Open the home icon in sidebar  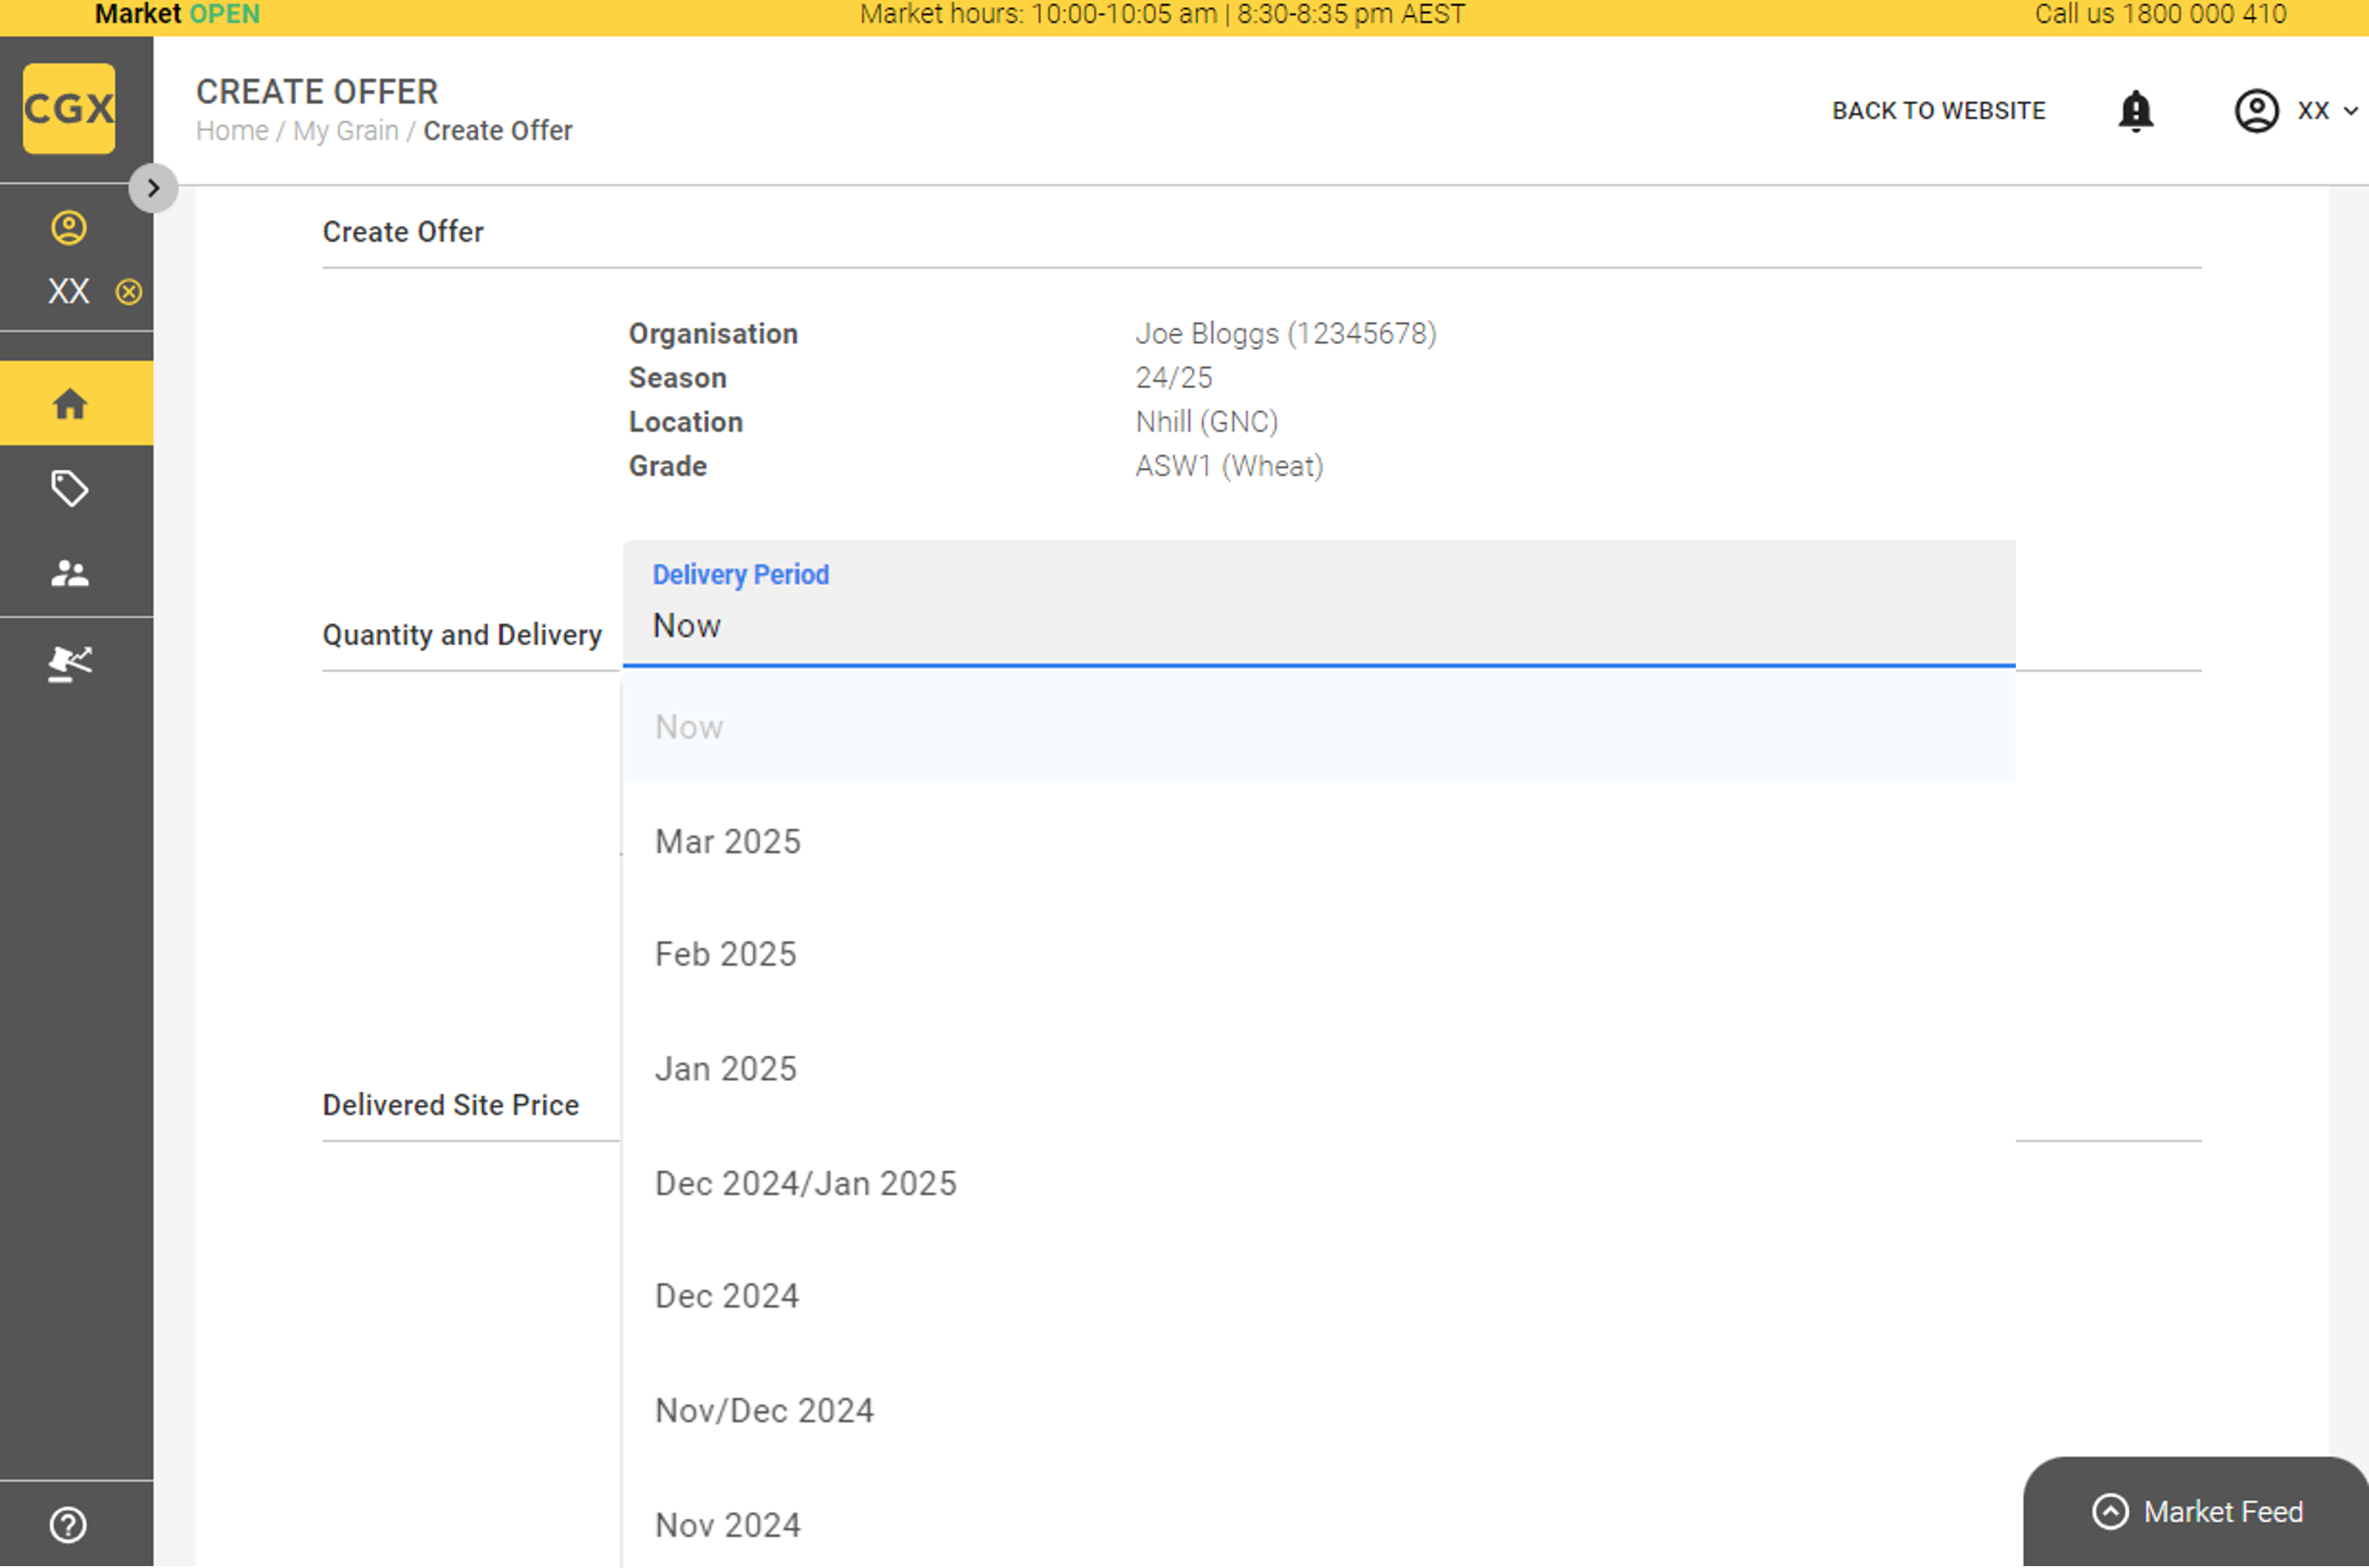point(69,404)
